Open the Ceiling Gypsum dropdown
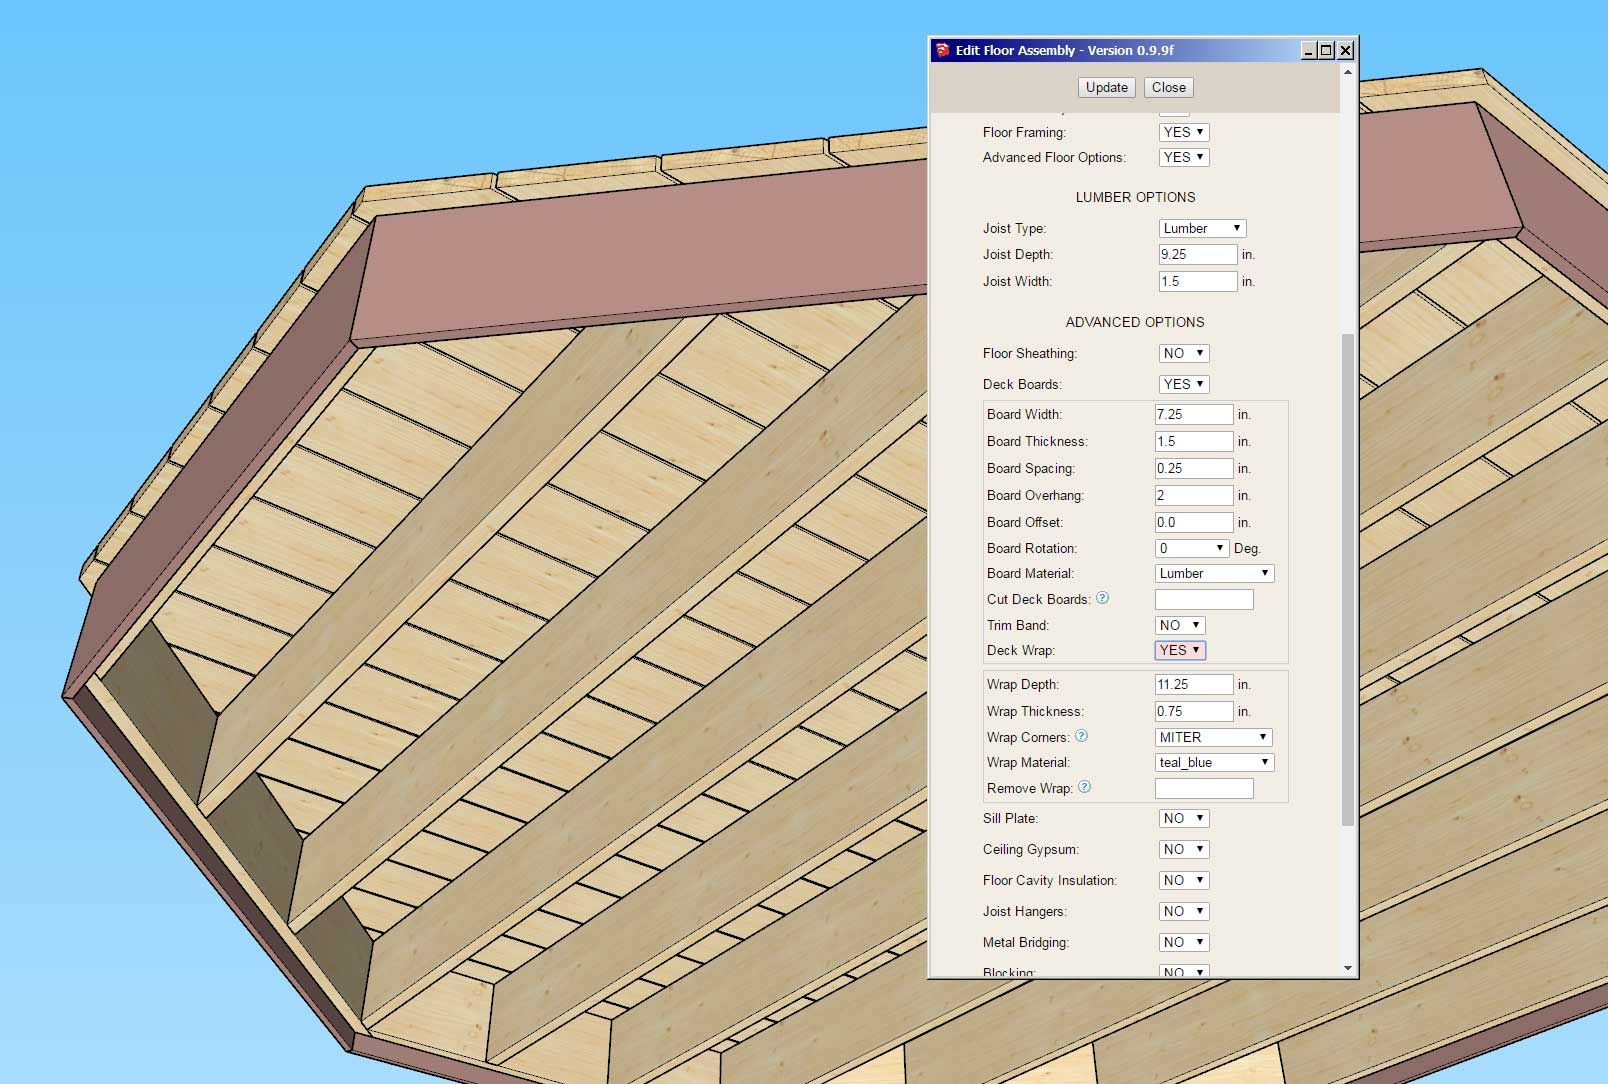This screenshot has width=1608, height=1084. (1184, 849)
